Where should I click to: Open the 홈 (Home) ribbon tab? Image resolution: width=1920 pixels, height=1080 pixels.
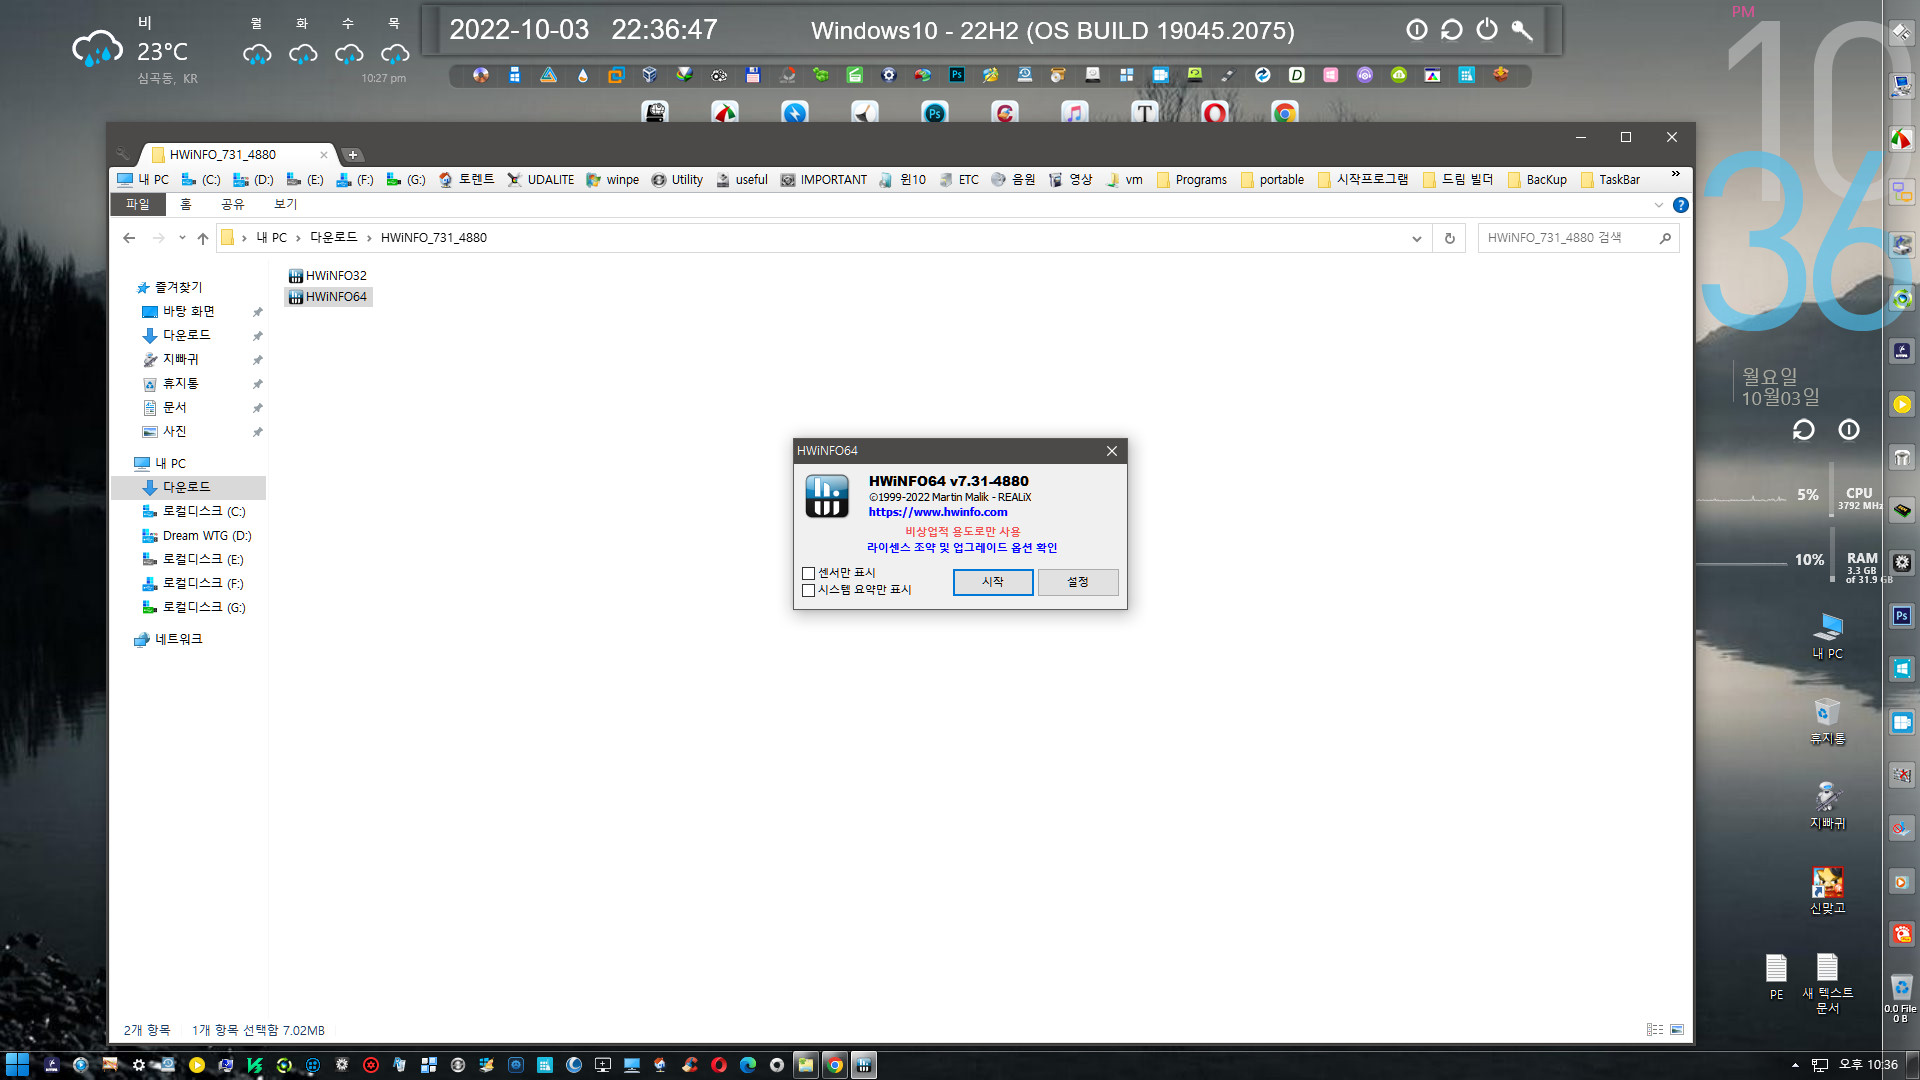click(x=185, y=204)
